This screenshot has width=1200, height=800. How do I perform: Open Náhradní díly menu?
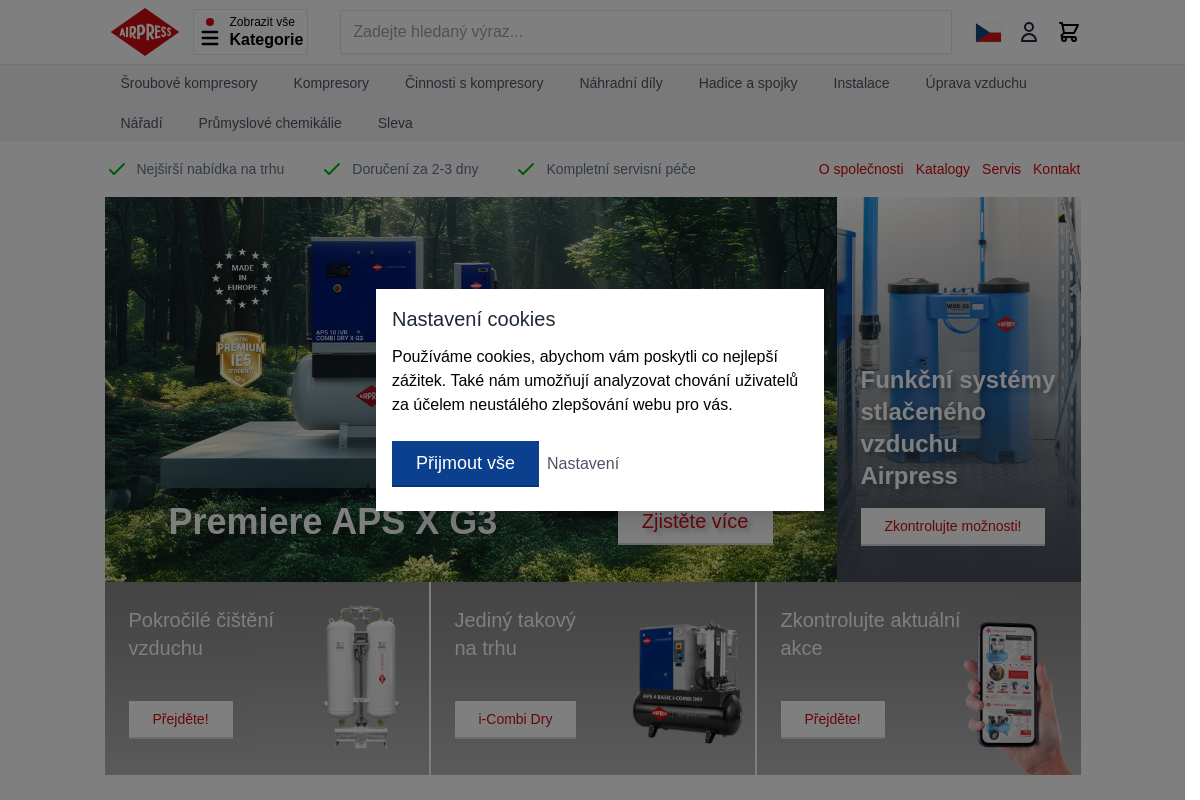(621, 83)
